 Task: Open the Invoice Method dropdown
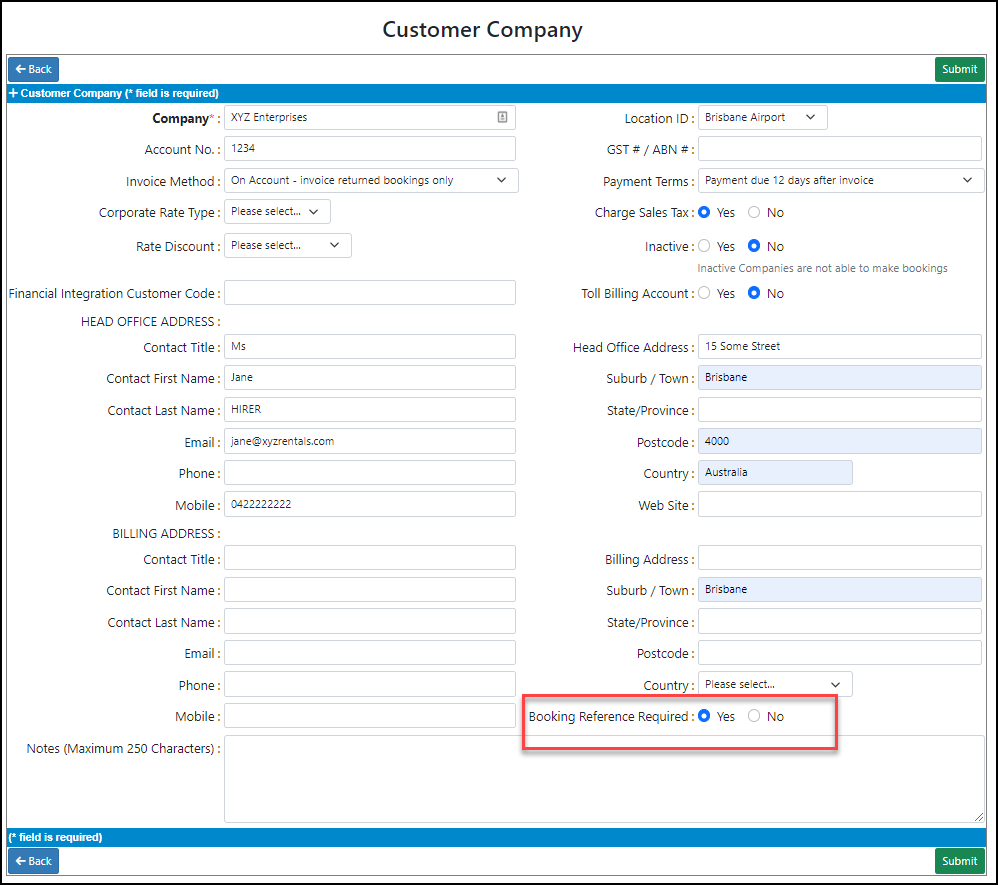(x=371, y=180)
